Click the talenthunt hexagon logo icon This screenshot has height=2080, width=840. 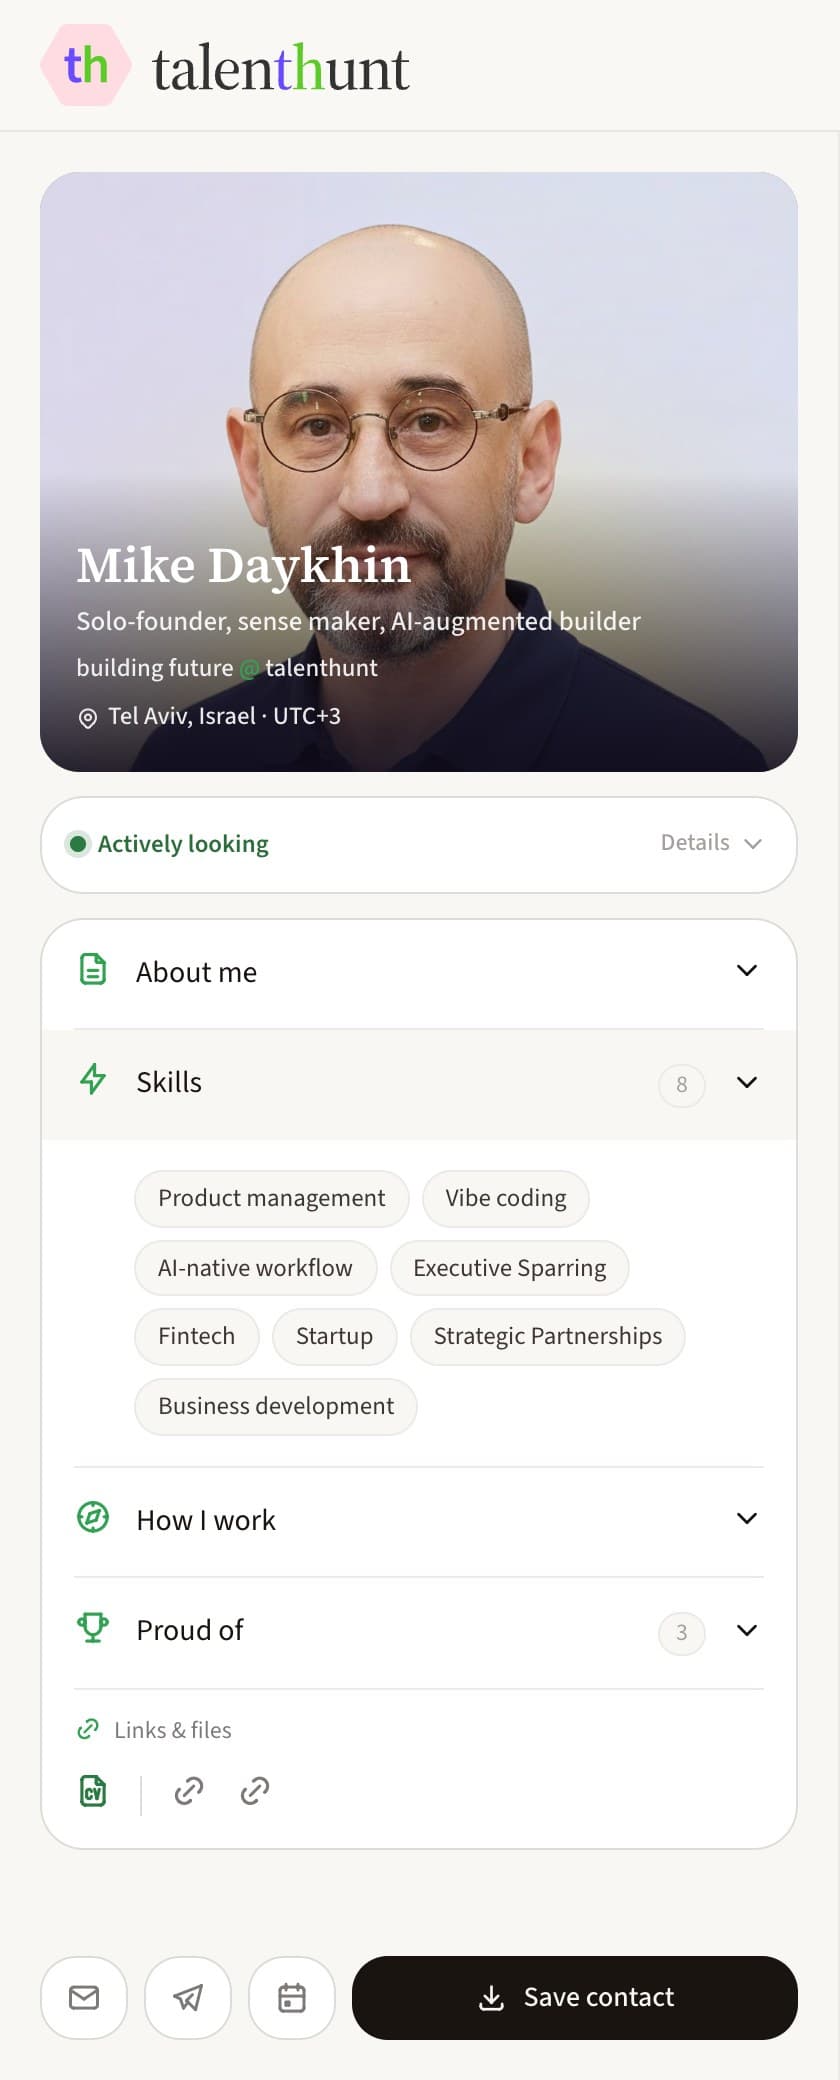pyautogui.click(x=86, y=65)
